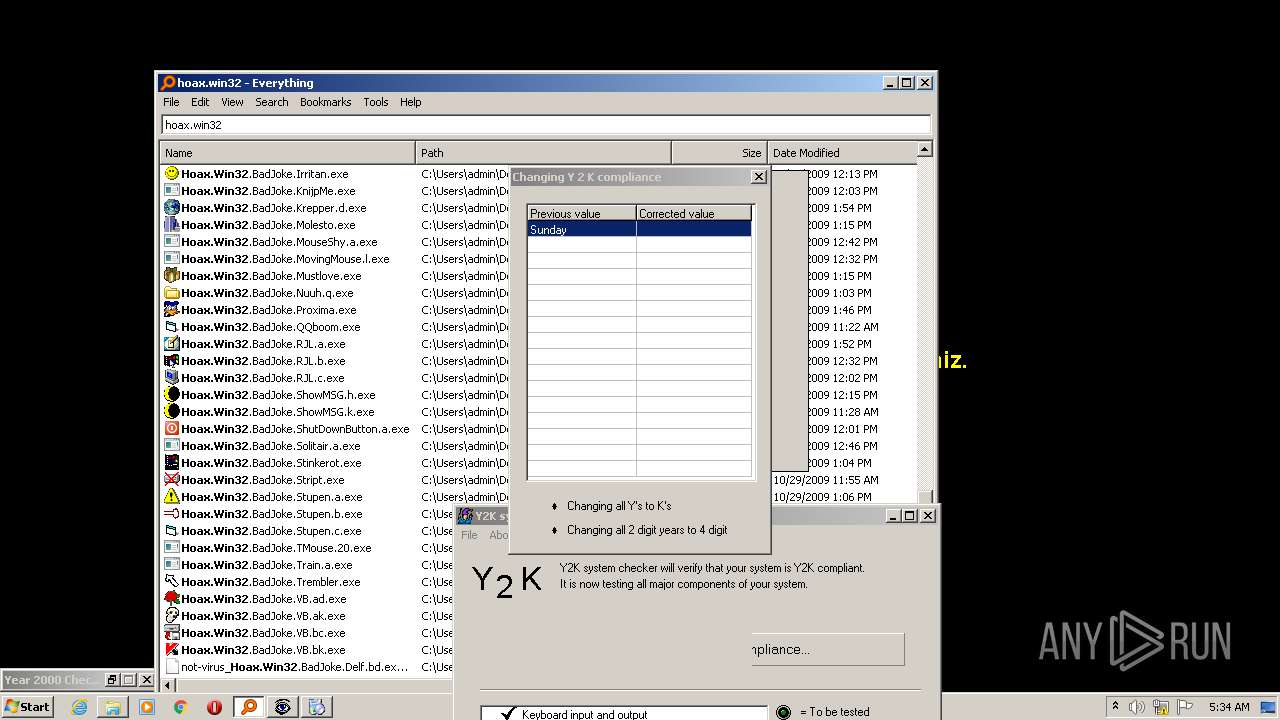
Task: Maximize the Y2K system checker window
Action: pyautogui.click(x=909, y=516)
